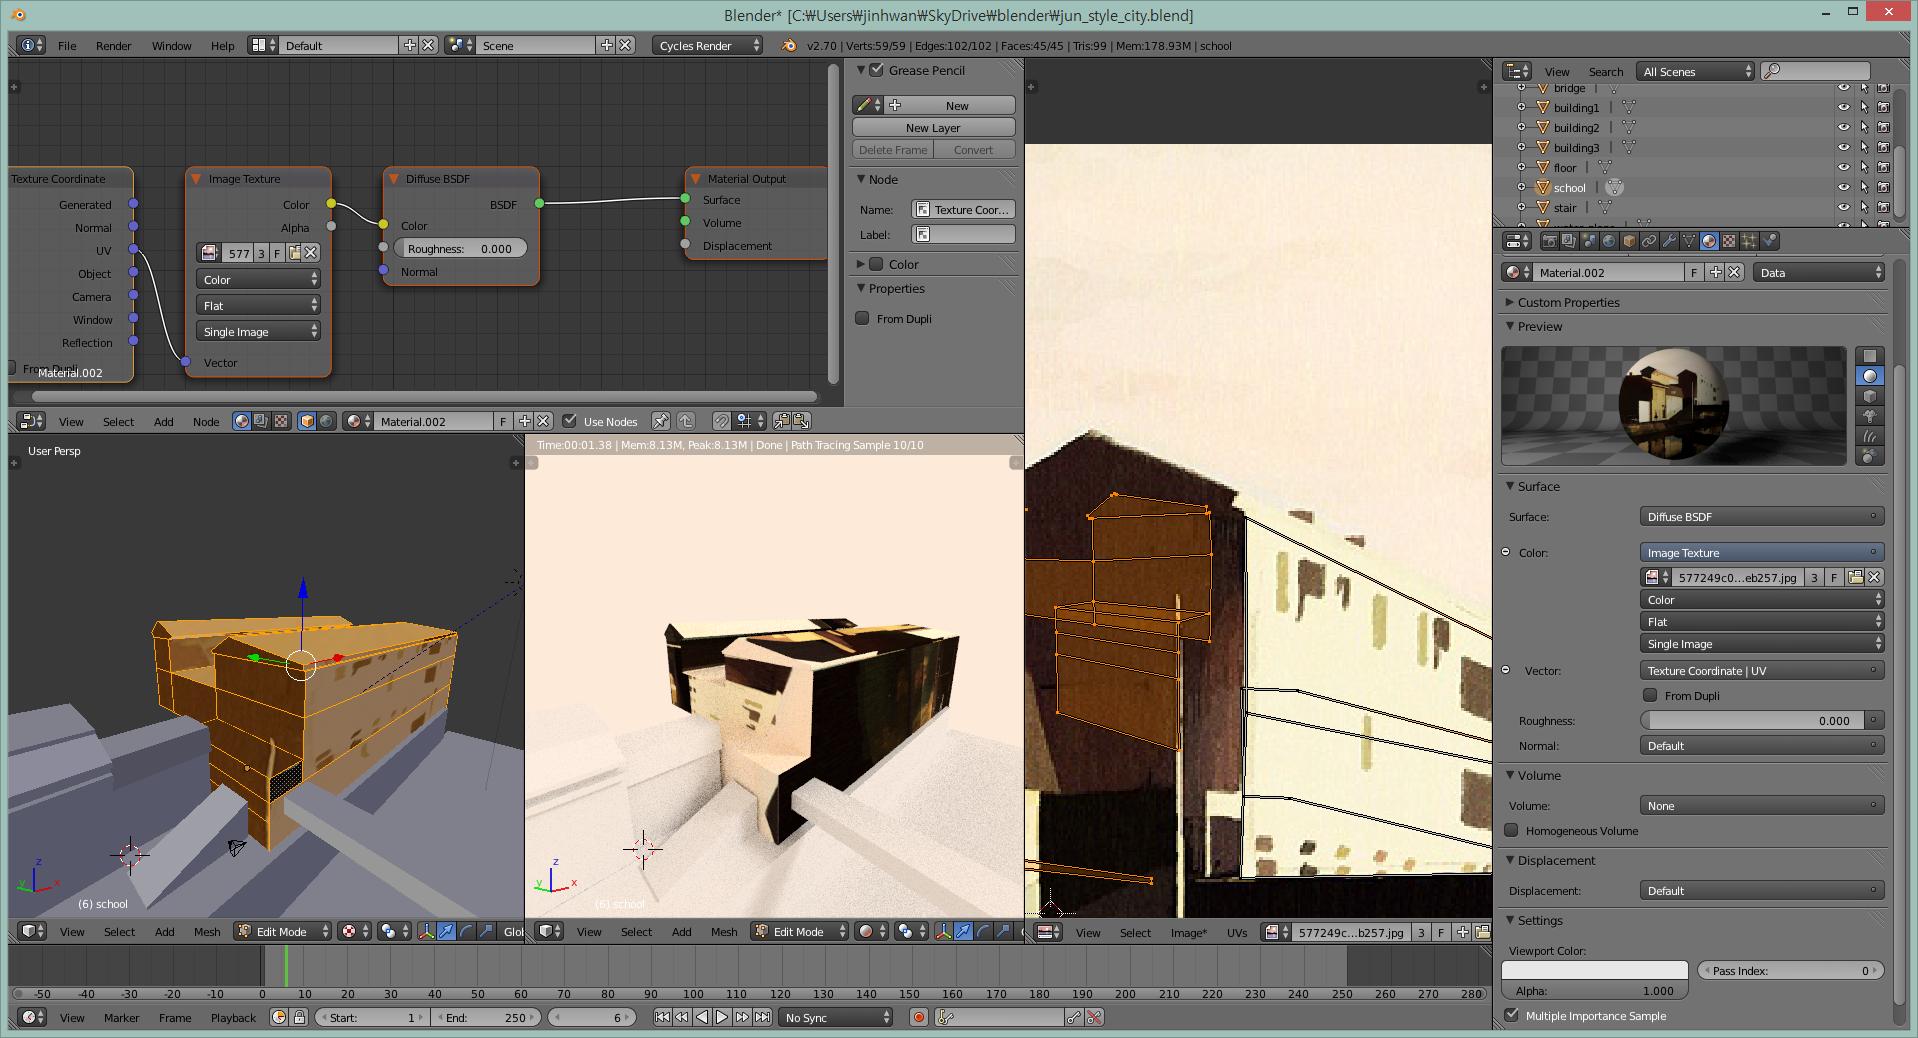The width and height of the screenshot is (1918, 1038).
Task: Click the Viewport Color swatch
Action: [1594, 970]
